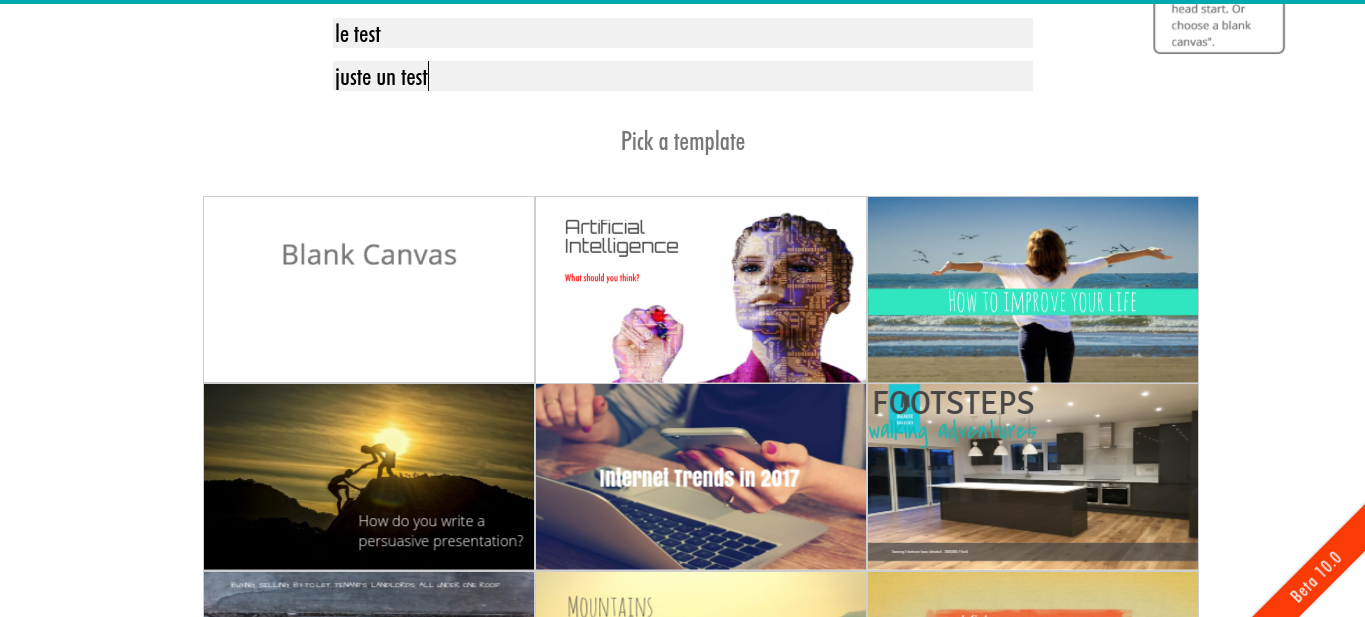Select the Internet Trends in 2017 template
The width and height of the screenshot is (1365, 617).
[x=701, y=477]
